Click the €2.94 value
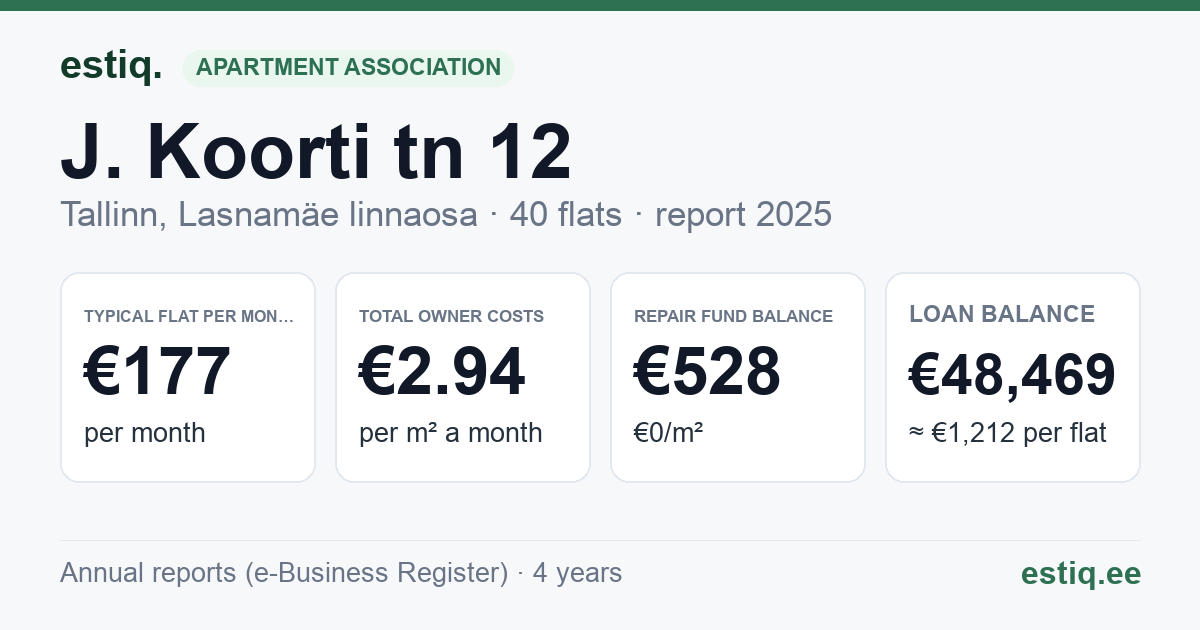Screen dimensions: 1200x630 click(x=442, y=371)
